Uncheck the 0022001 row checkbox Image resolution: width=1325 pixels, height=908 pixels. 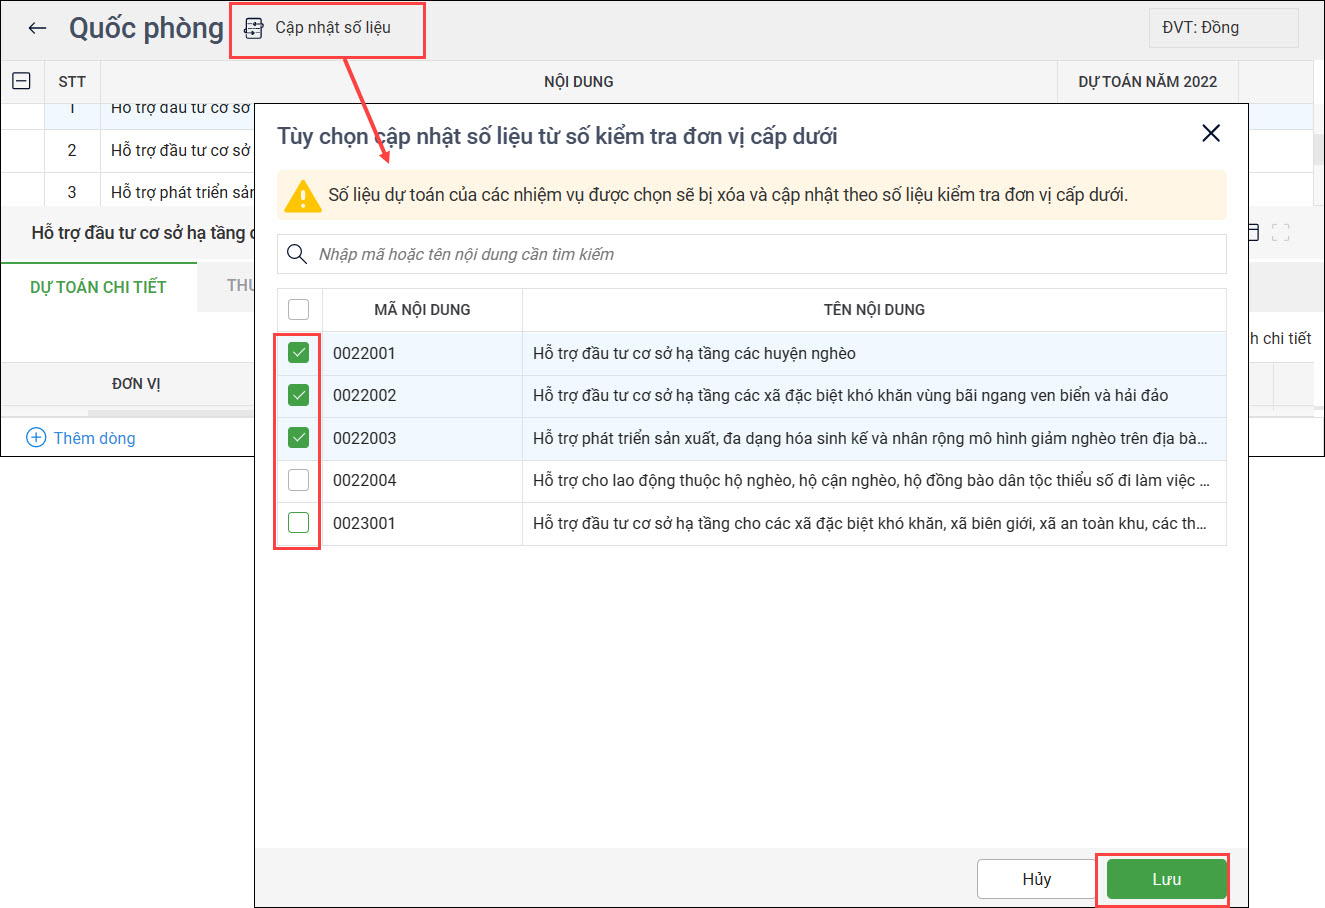pyautogui.click(x=298, y=353)
